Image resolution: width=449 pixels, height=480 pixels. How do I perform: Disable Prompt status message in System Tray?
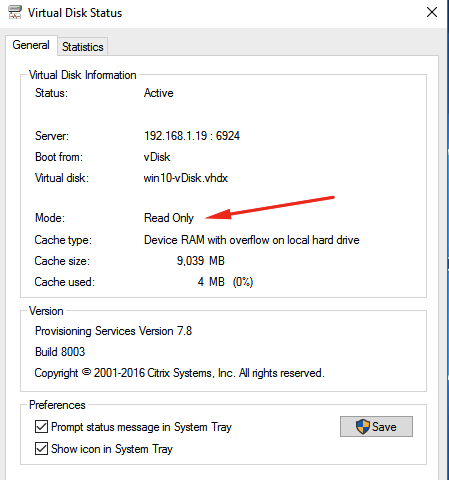pyautogui.click(x=41, y=427)
